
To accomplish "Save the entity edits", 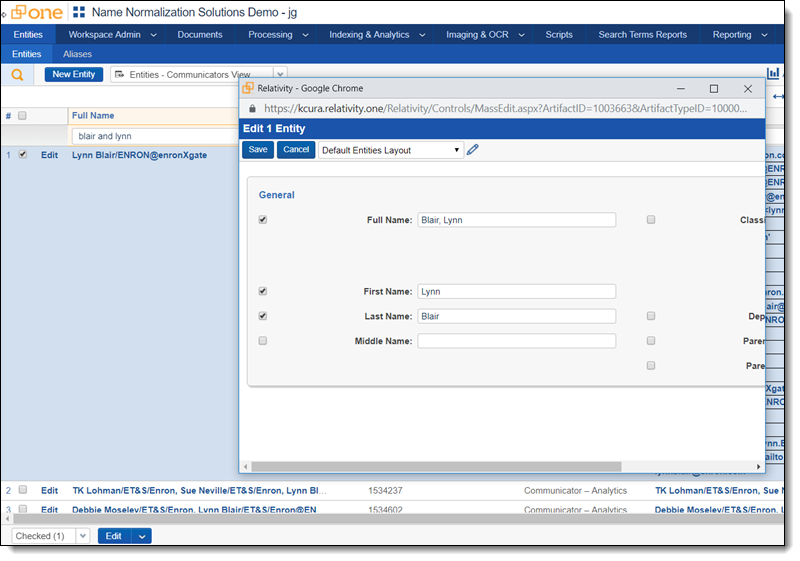I will (258, 150).
